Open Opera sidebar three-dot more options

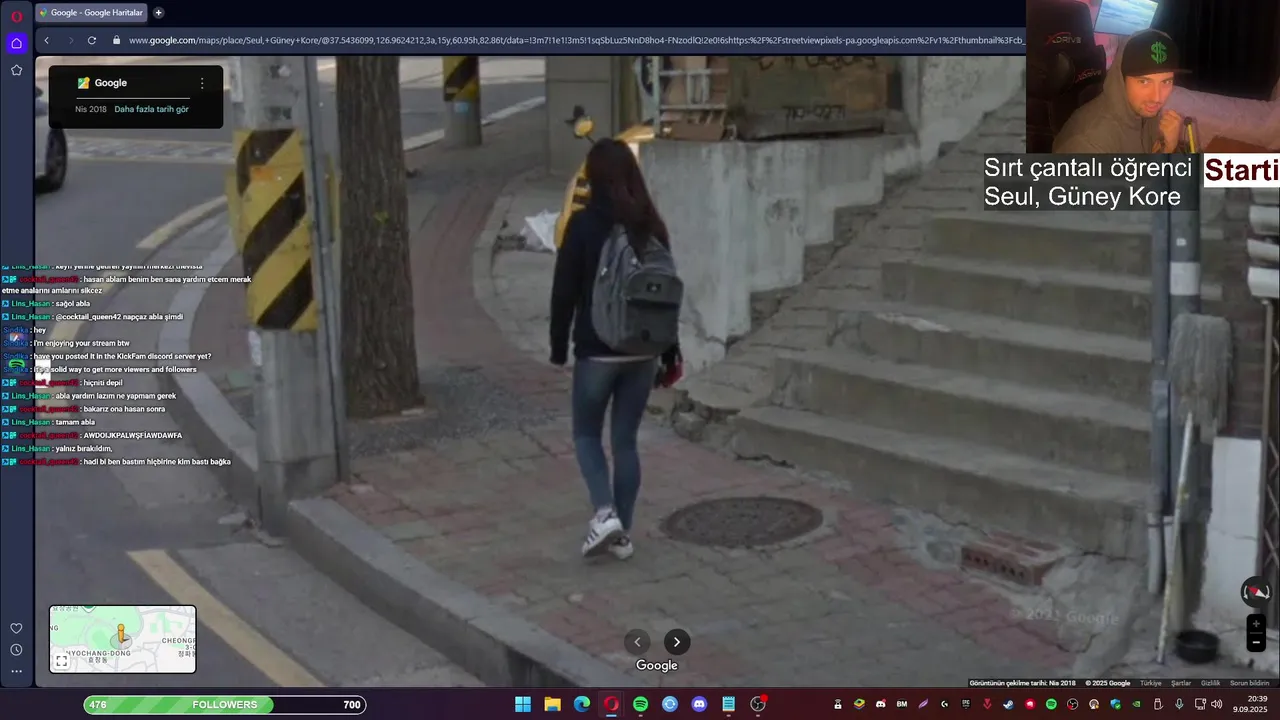tap(16, 671)
